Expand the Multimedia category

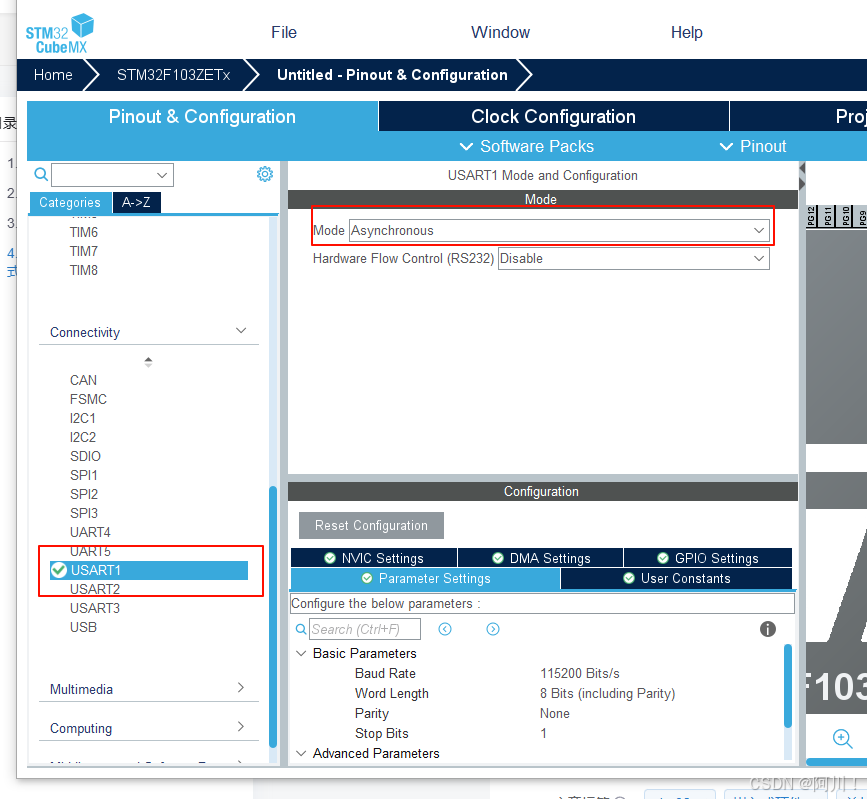(x=241, y=687)
